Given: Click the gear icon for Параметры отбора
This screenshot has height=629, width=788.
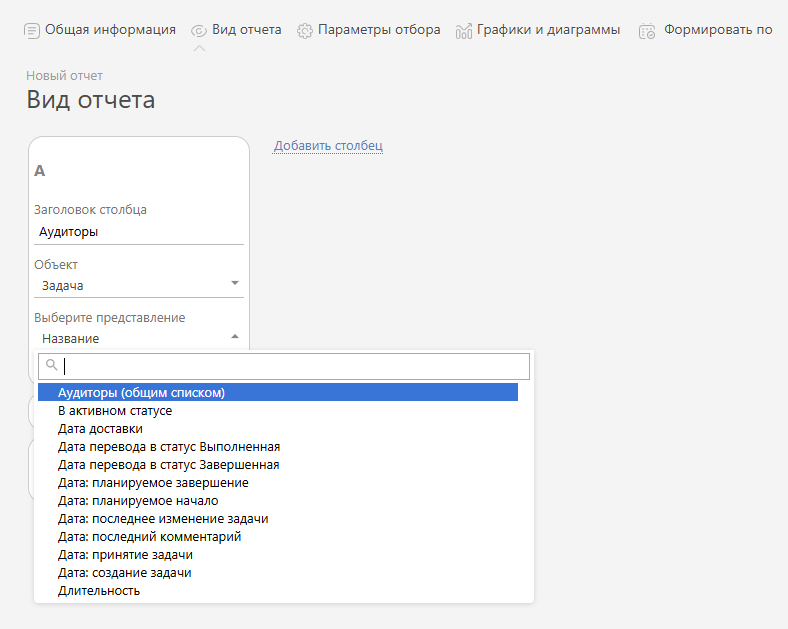Looking at the screenshot, I should tap(305, 31).
